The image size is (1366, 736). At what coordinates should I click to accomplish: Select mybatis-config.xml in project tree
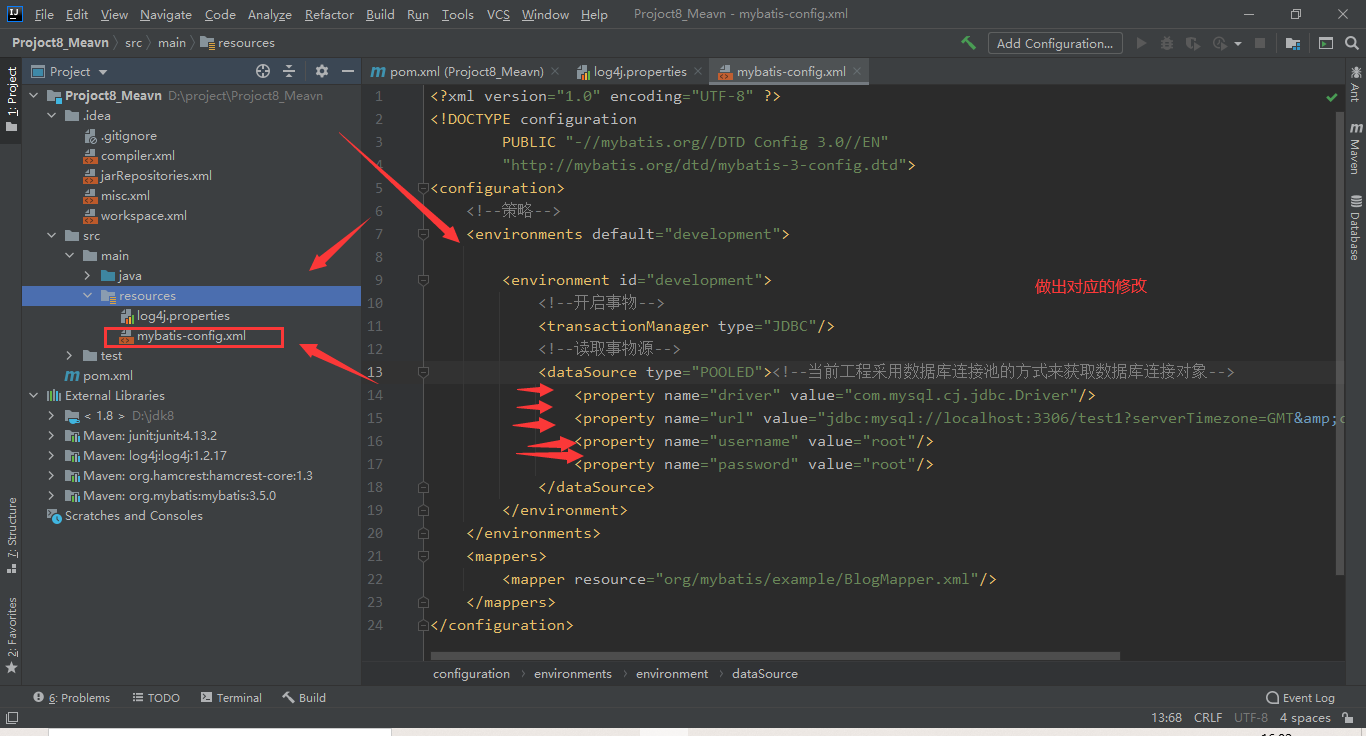tap(191, 336)
